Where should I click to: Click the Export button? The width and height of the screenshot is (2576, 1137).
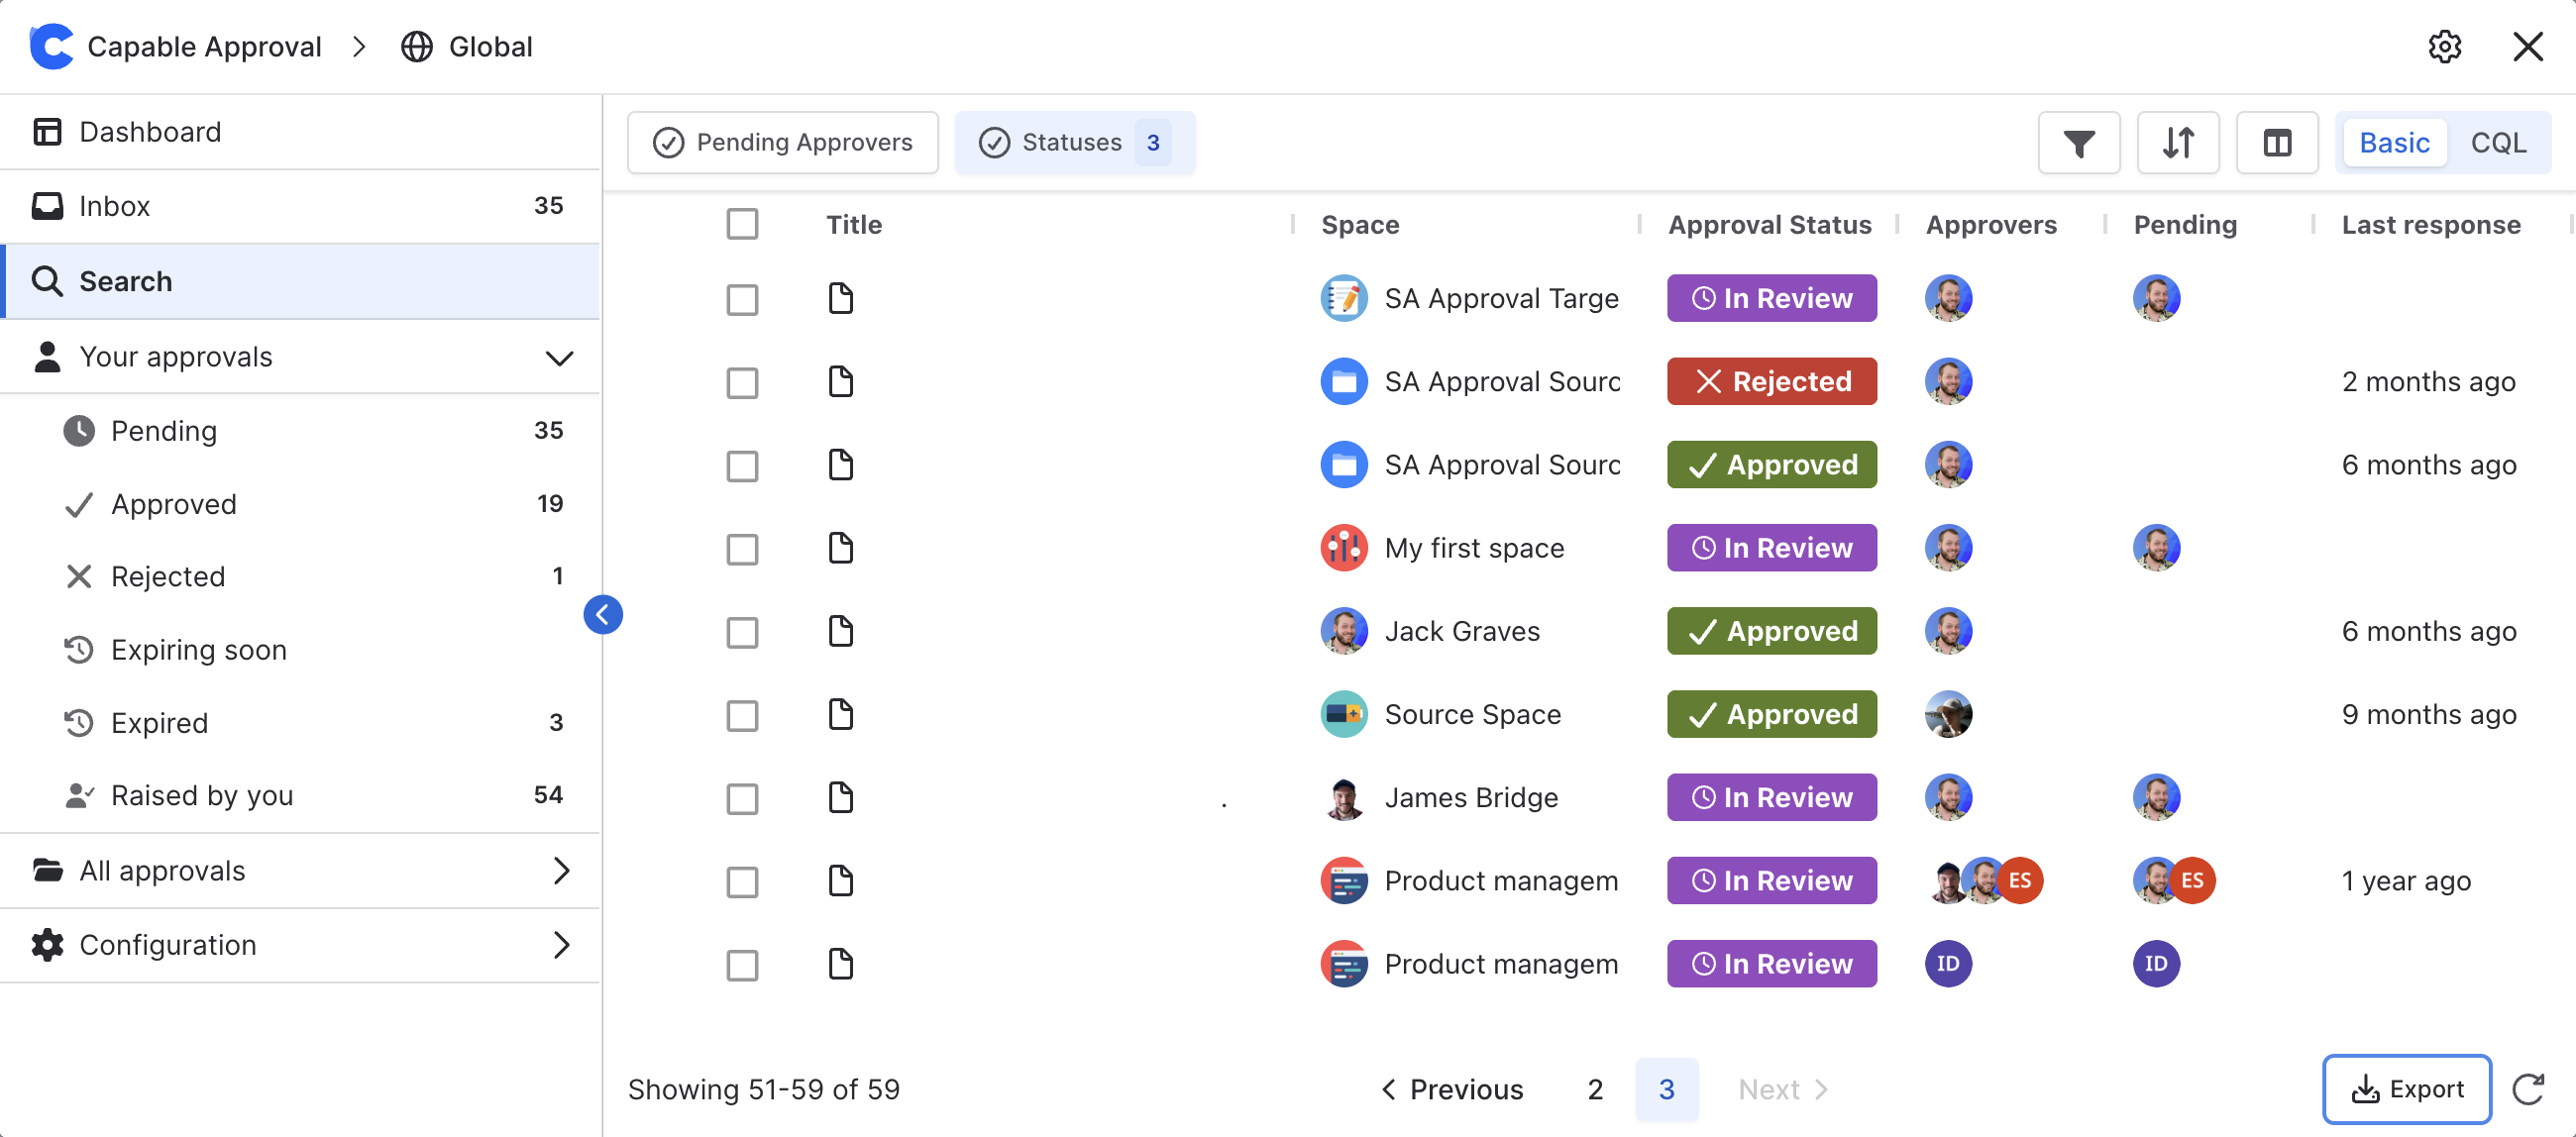2406,1089
